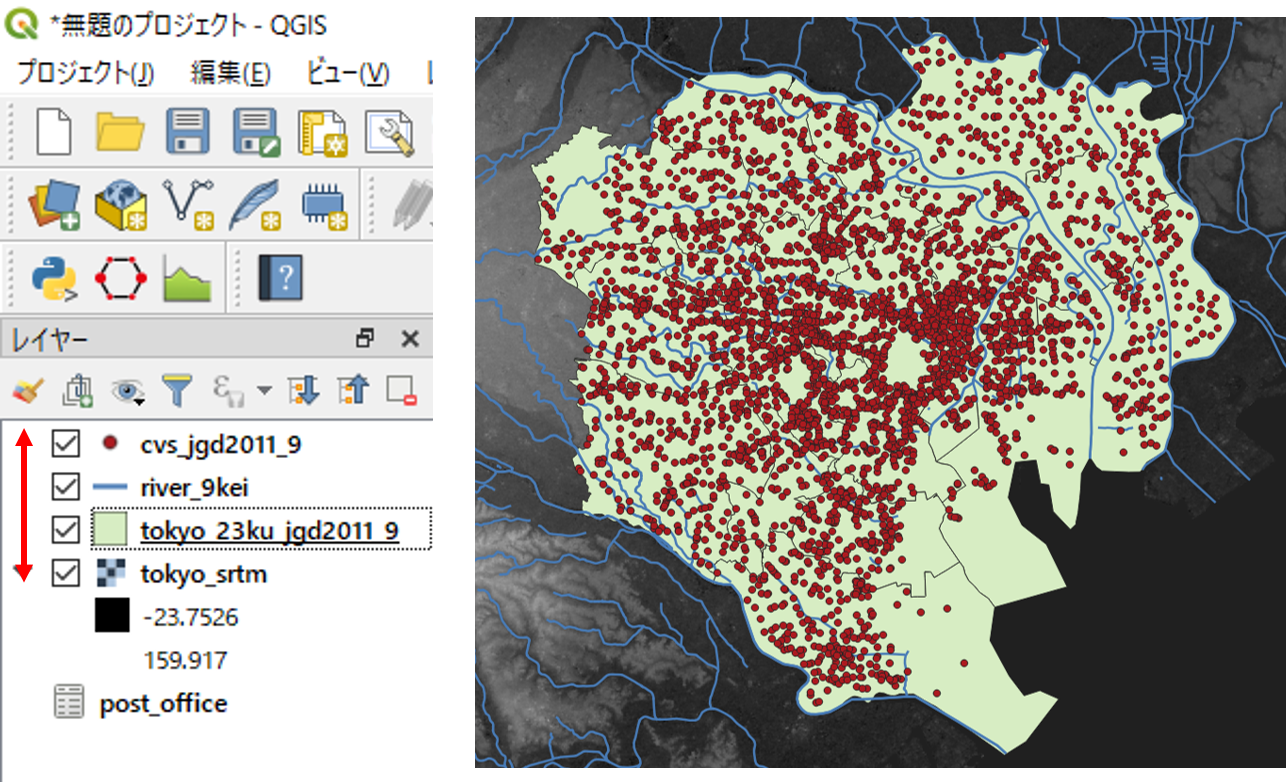Toggle visibility of tokyo_23ku_jgd2011_9 layer

65,530
